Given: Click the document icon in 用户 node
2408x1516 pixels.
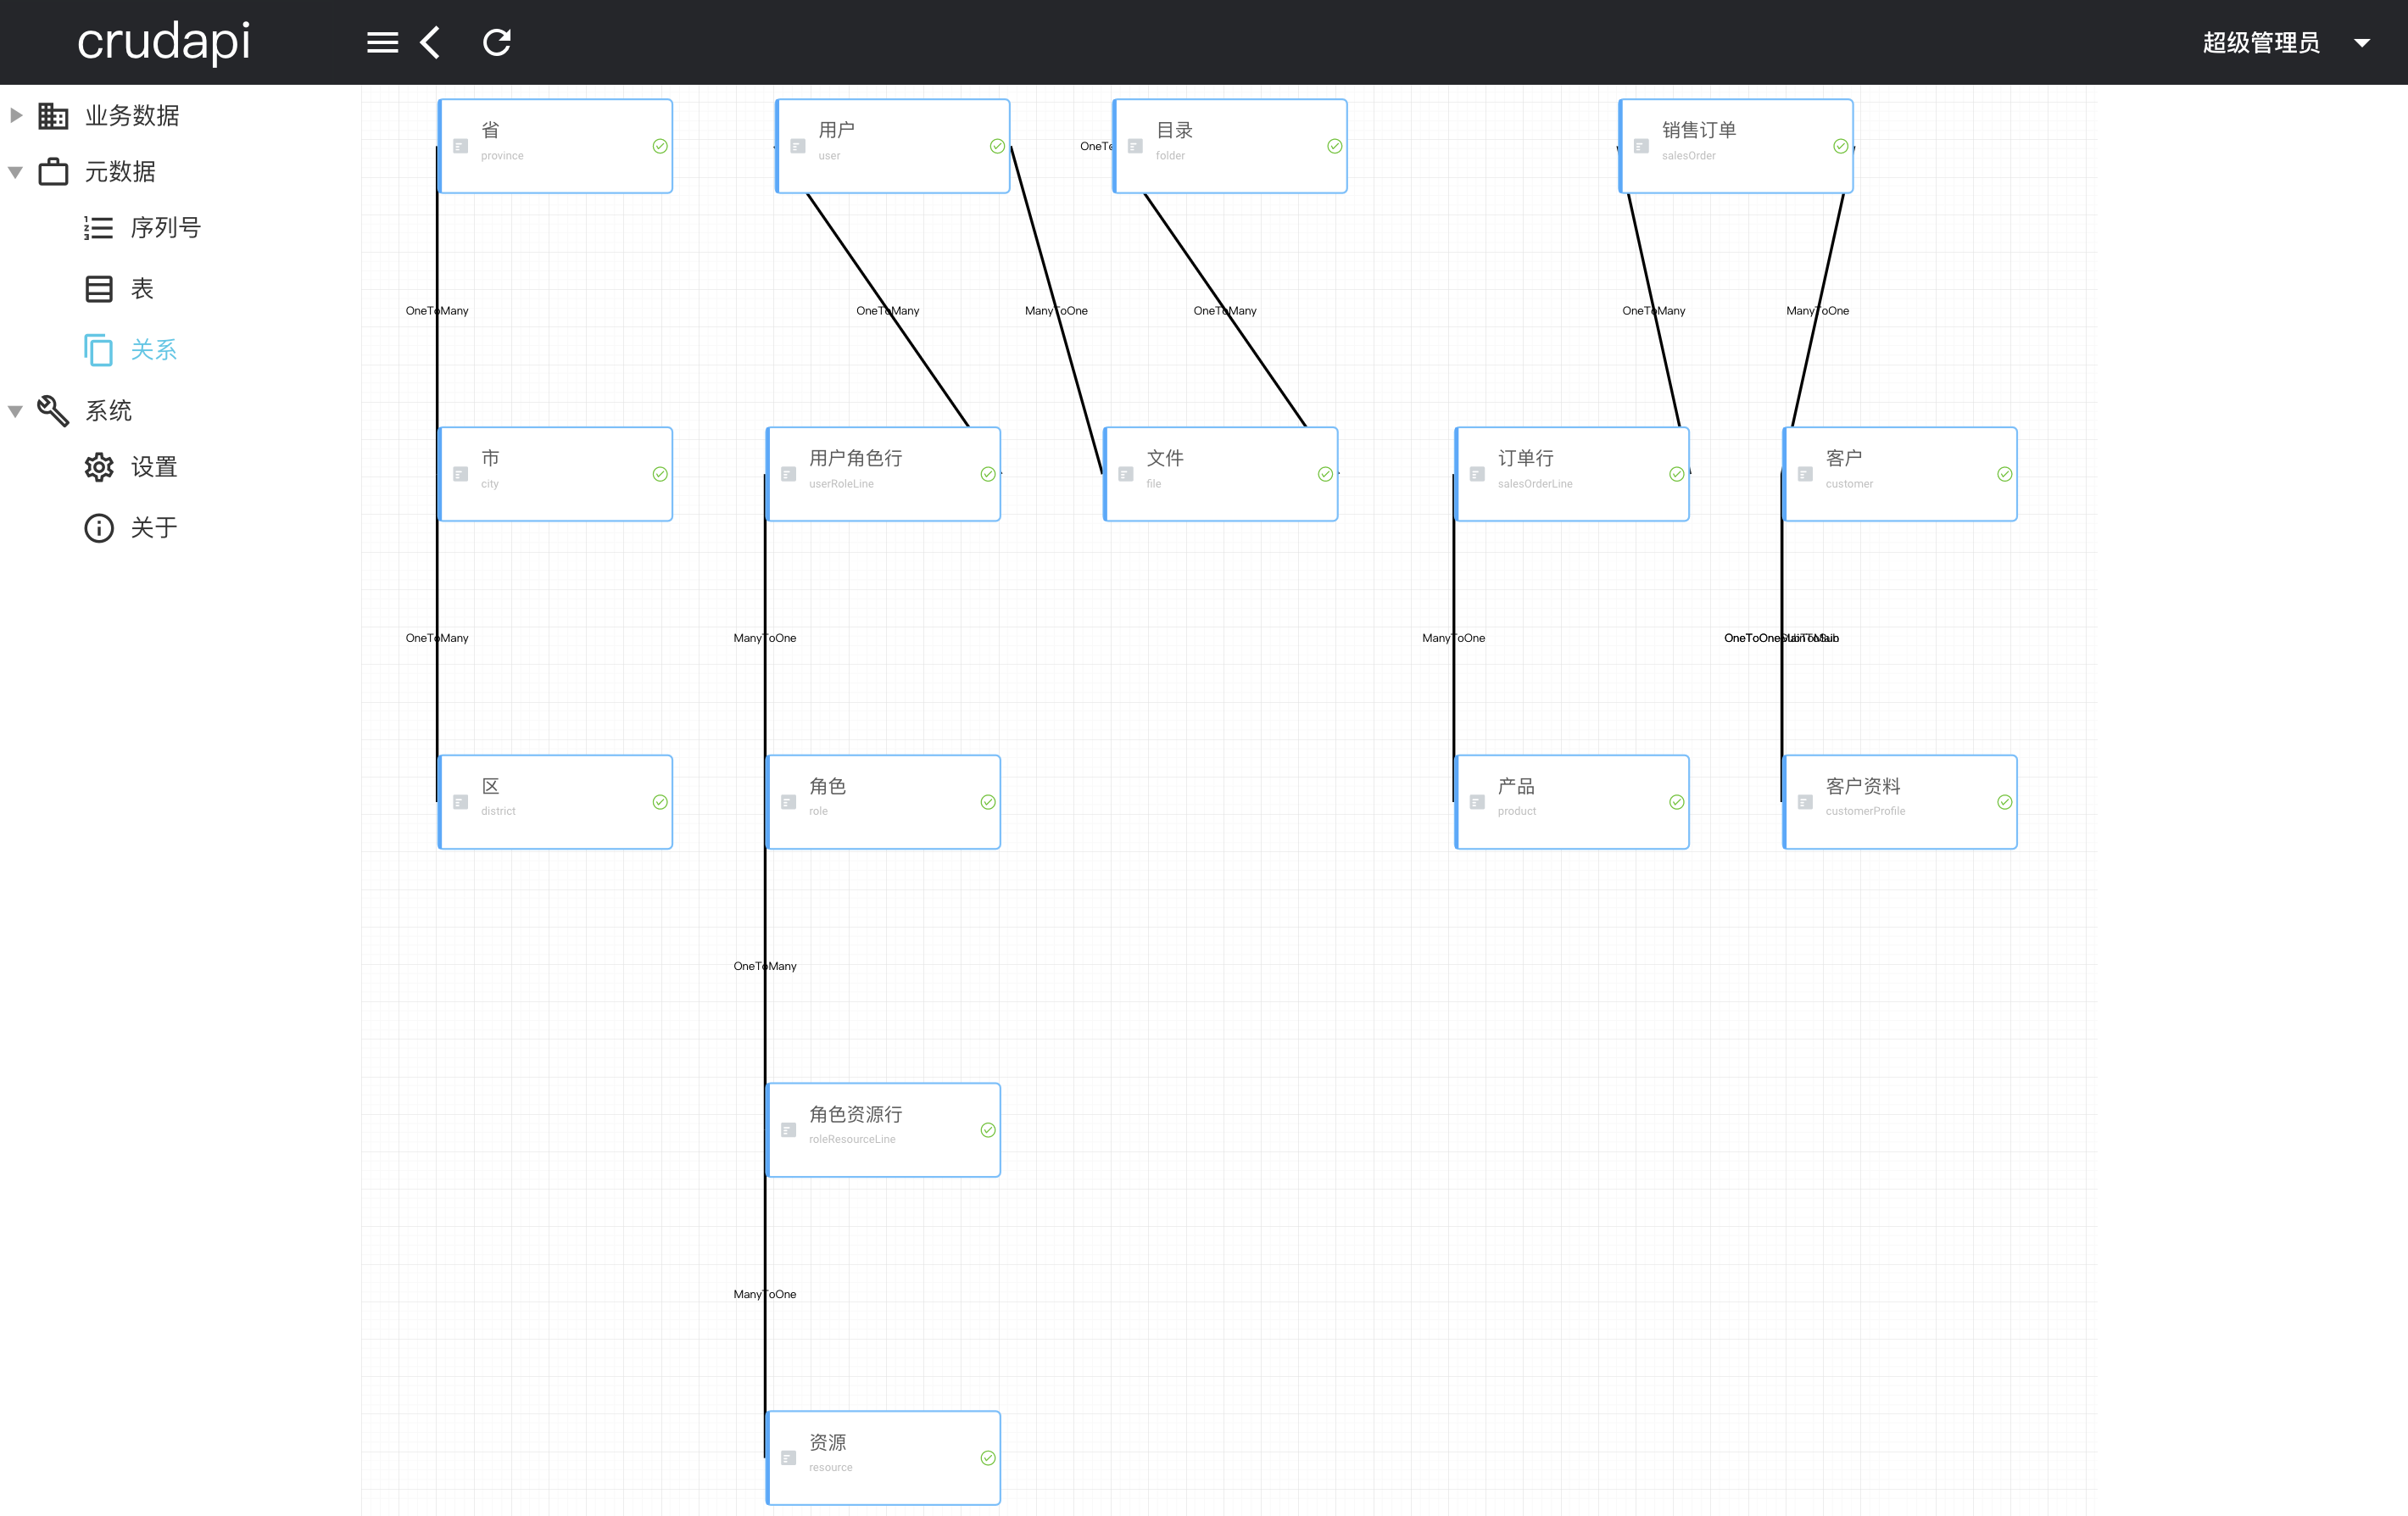Looking at the screenshot, I should coord(797,146).
